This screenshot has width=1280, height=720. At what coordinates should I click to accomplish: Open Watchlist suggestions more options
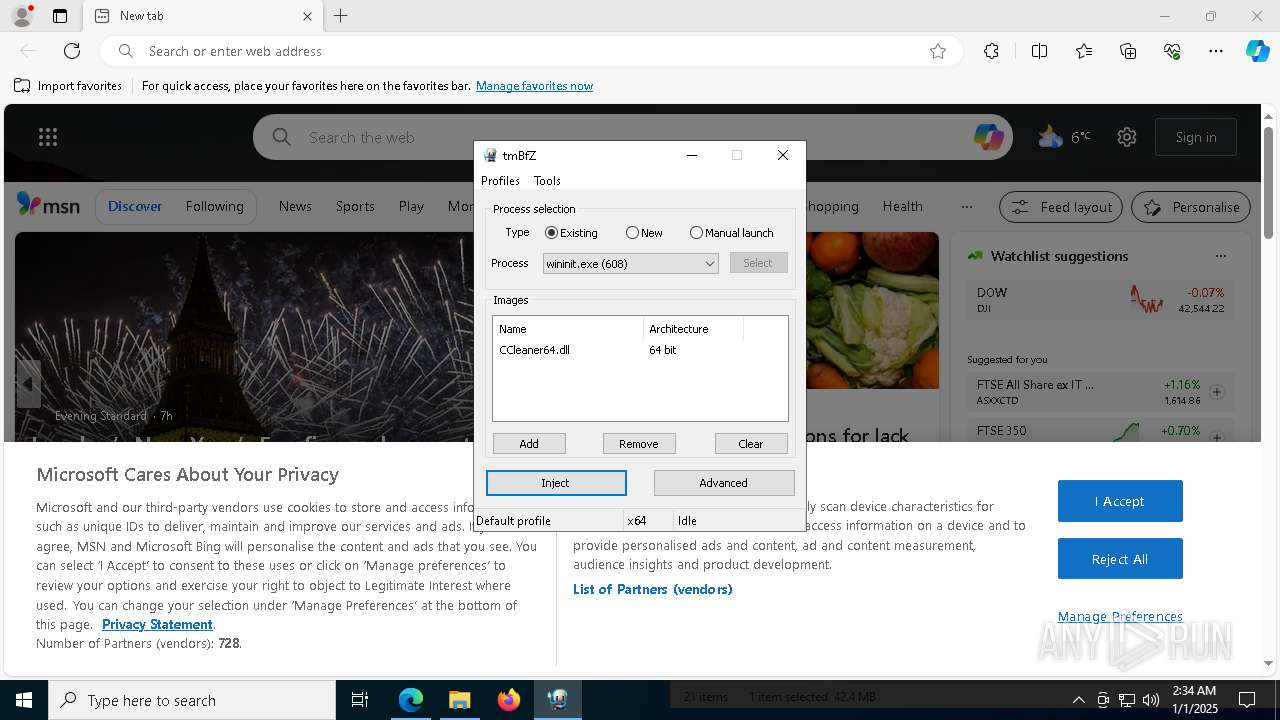1220,256
